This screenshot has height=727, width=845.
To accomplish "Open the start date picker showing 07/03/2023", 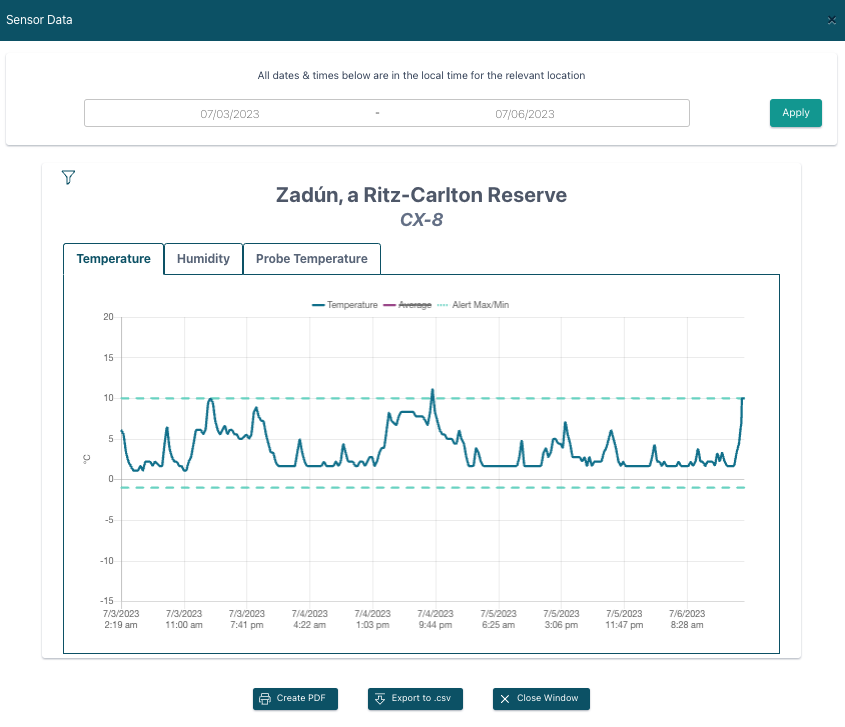I will point(230,113).
